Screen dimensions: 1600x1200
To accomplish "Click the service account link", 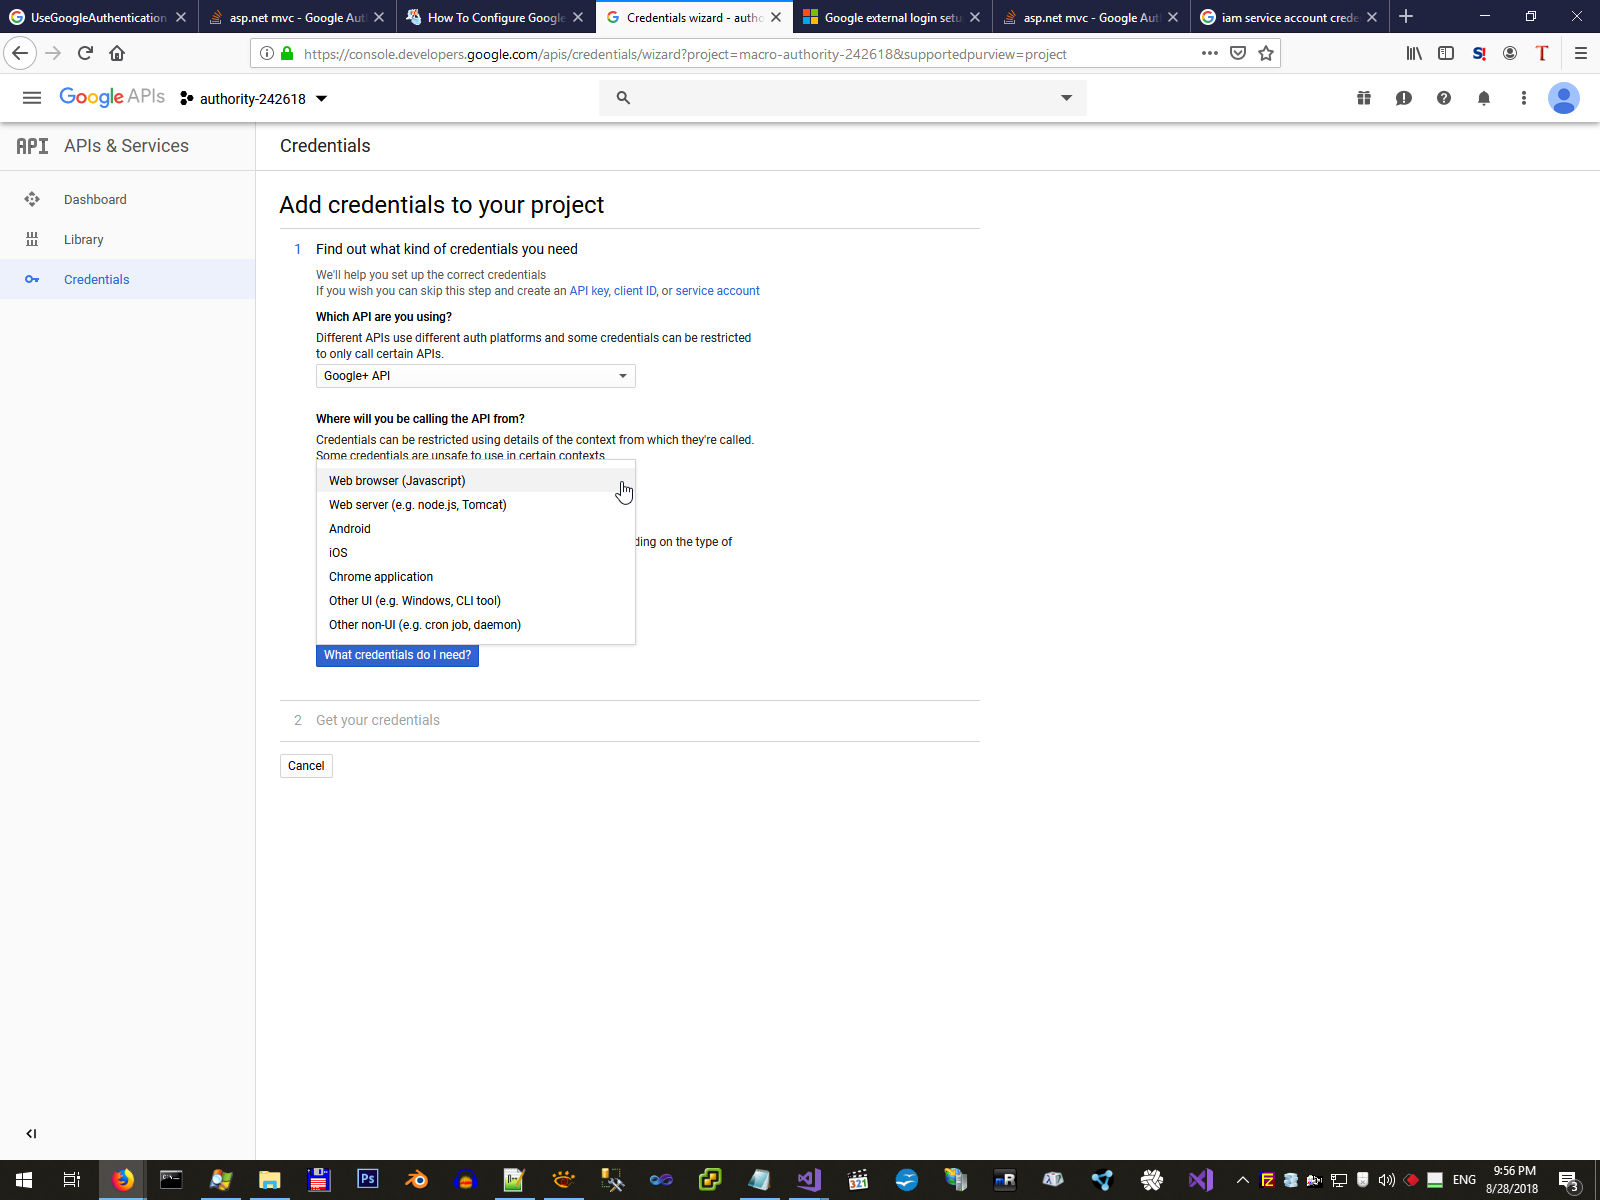I will (x=718, y=291).
